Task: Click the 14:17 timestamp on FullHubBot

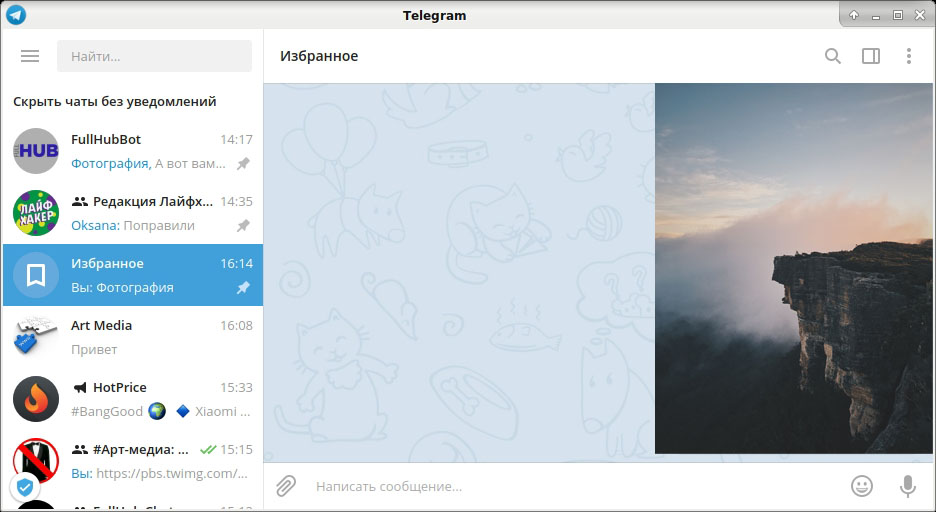Action: [x=236, y=140]
